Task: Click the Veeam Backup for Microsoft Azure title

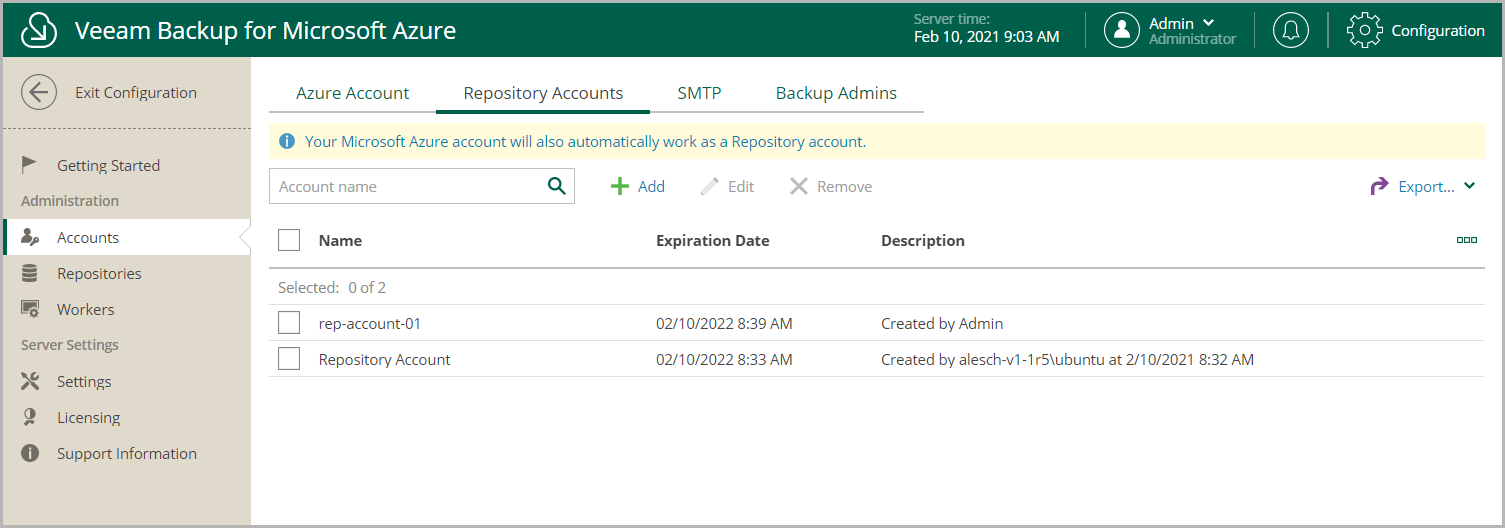Action: [x=266, y=31]
